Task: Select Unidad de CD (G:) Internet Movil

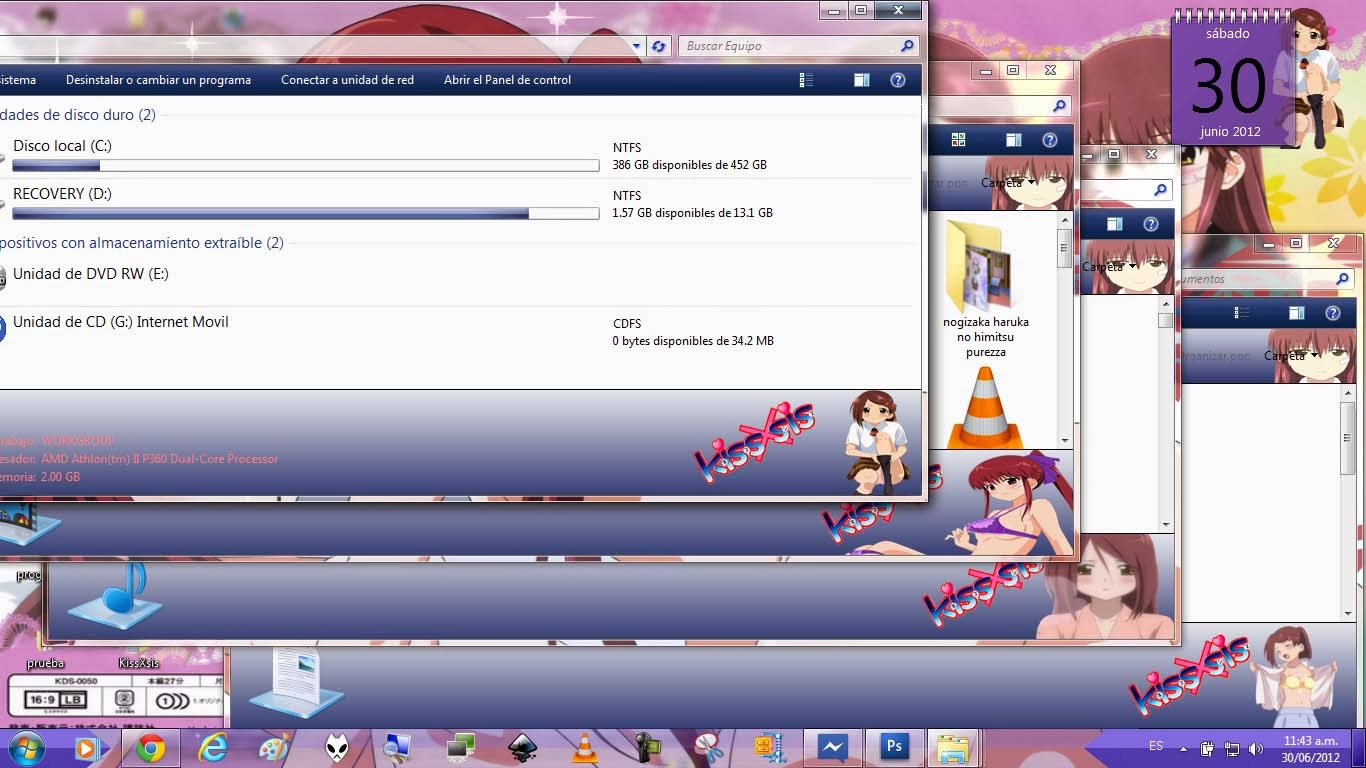Action: [x=120, y=322]
